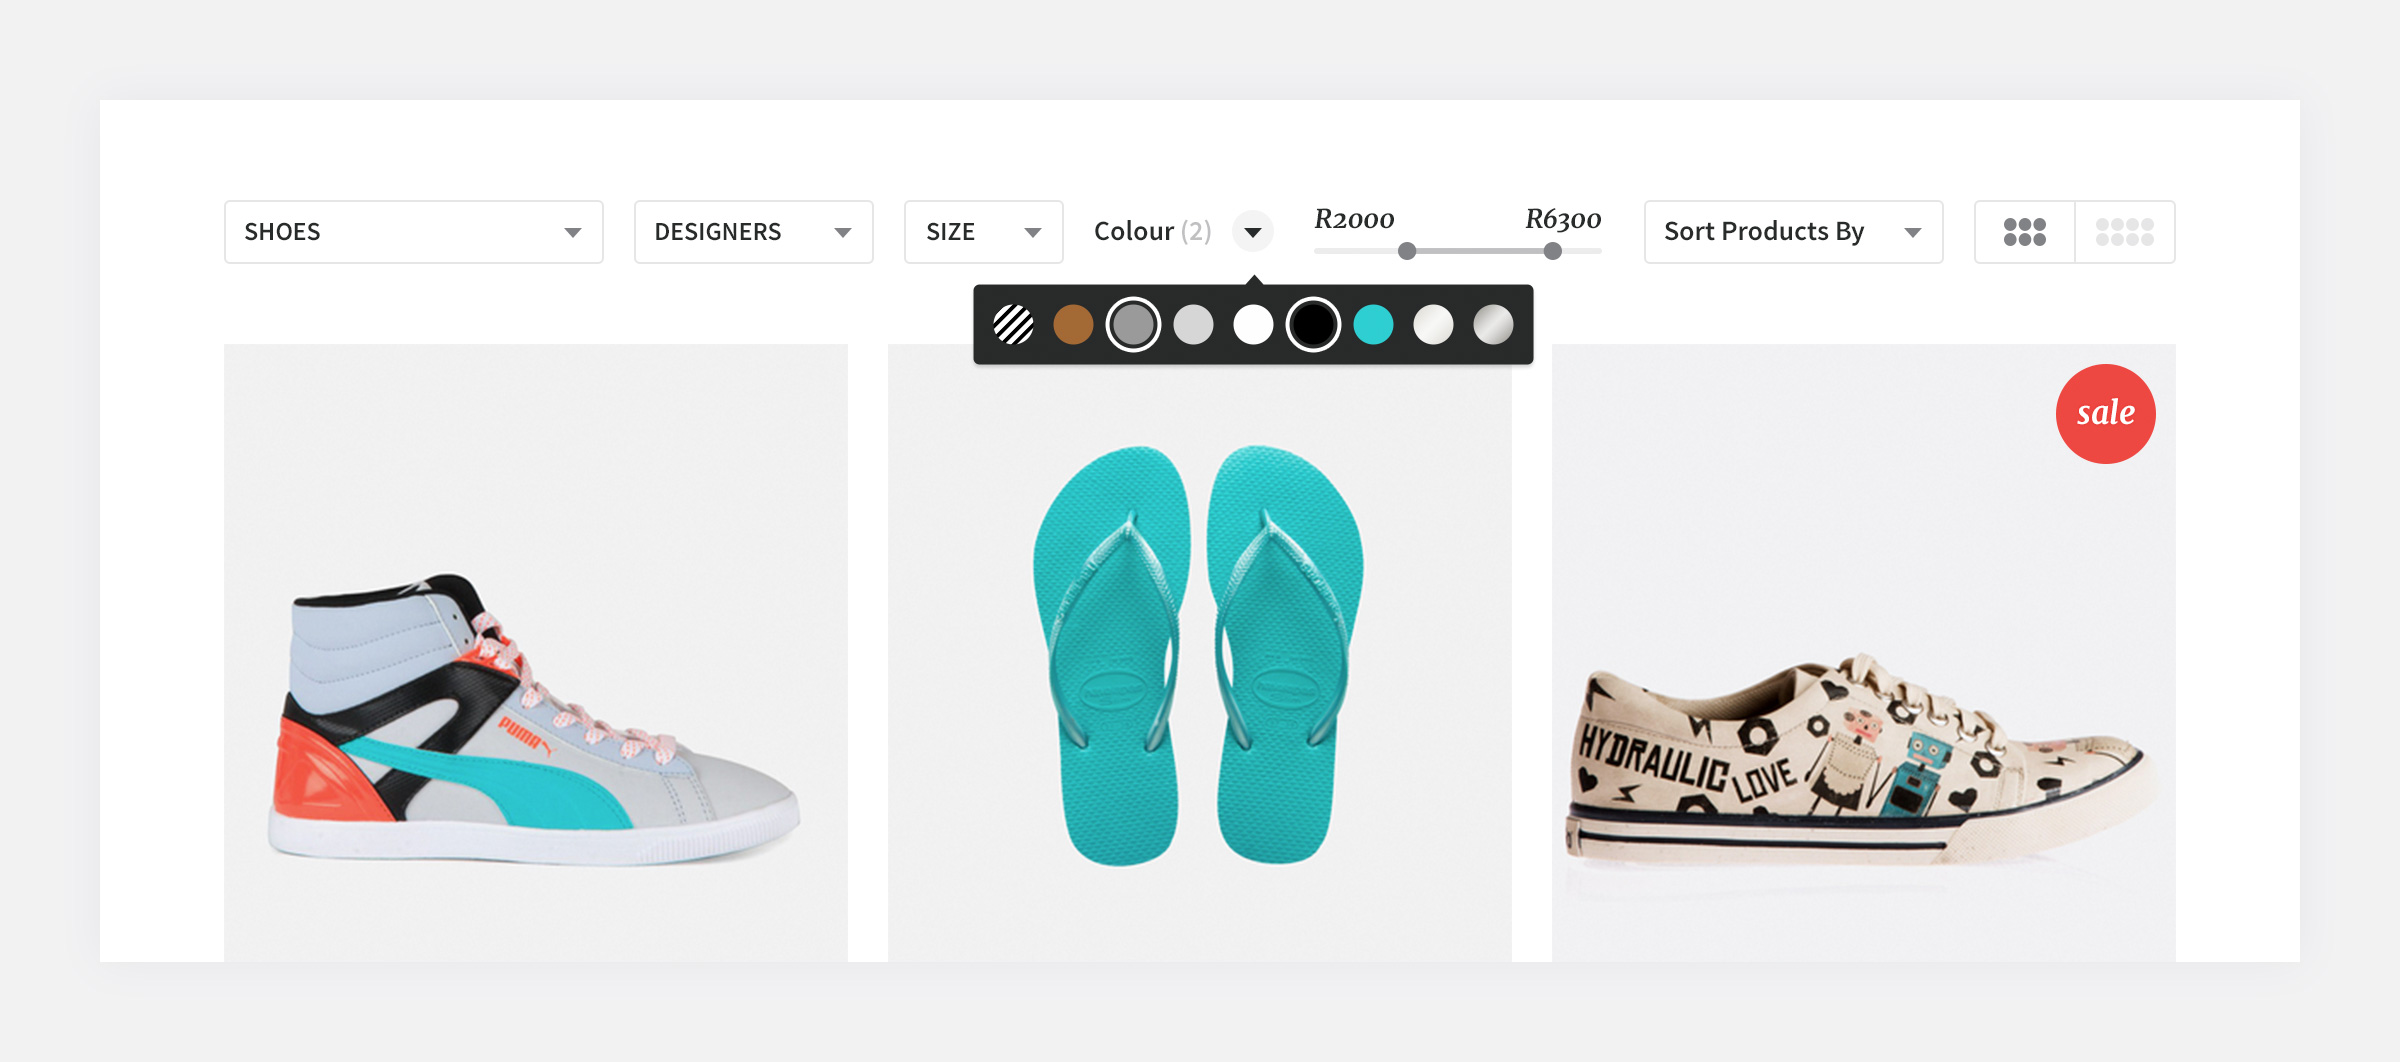
Task: Open the DESIGNERS filter dropdown
Action: [x=754, y=232]
